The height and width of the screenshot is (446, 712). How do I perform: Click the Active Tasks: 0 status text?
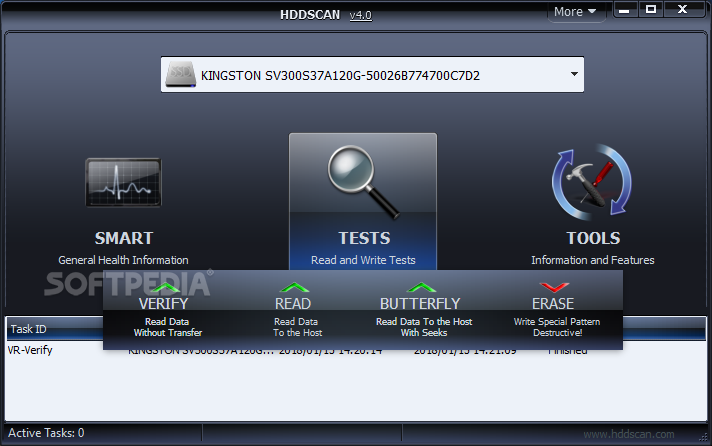pos(46,433)
